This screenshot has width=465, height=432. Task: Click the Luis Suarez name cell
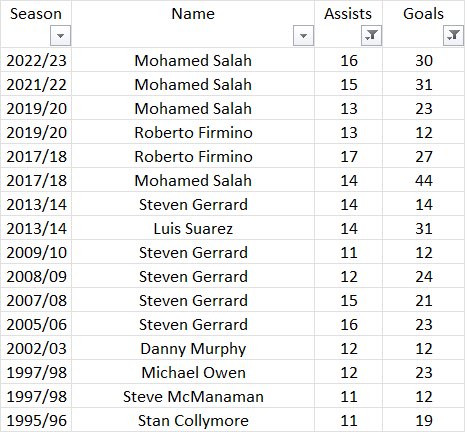coord(193,228)
